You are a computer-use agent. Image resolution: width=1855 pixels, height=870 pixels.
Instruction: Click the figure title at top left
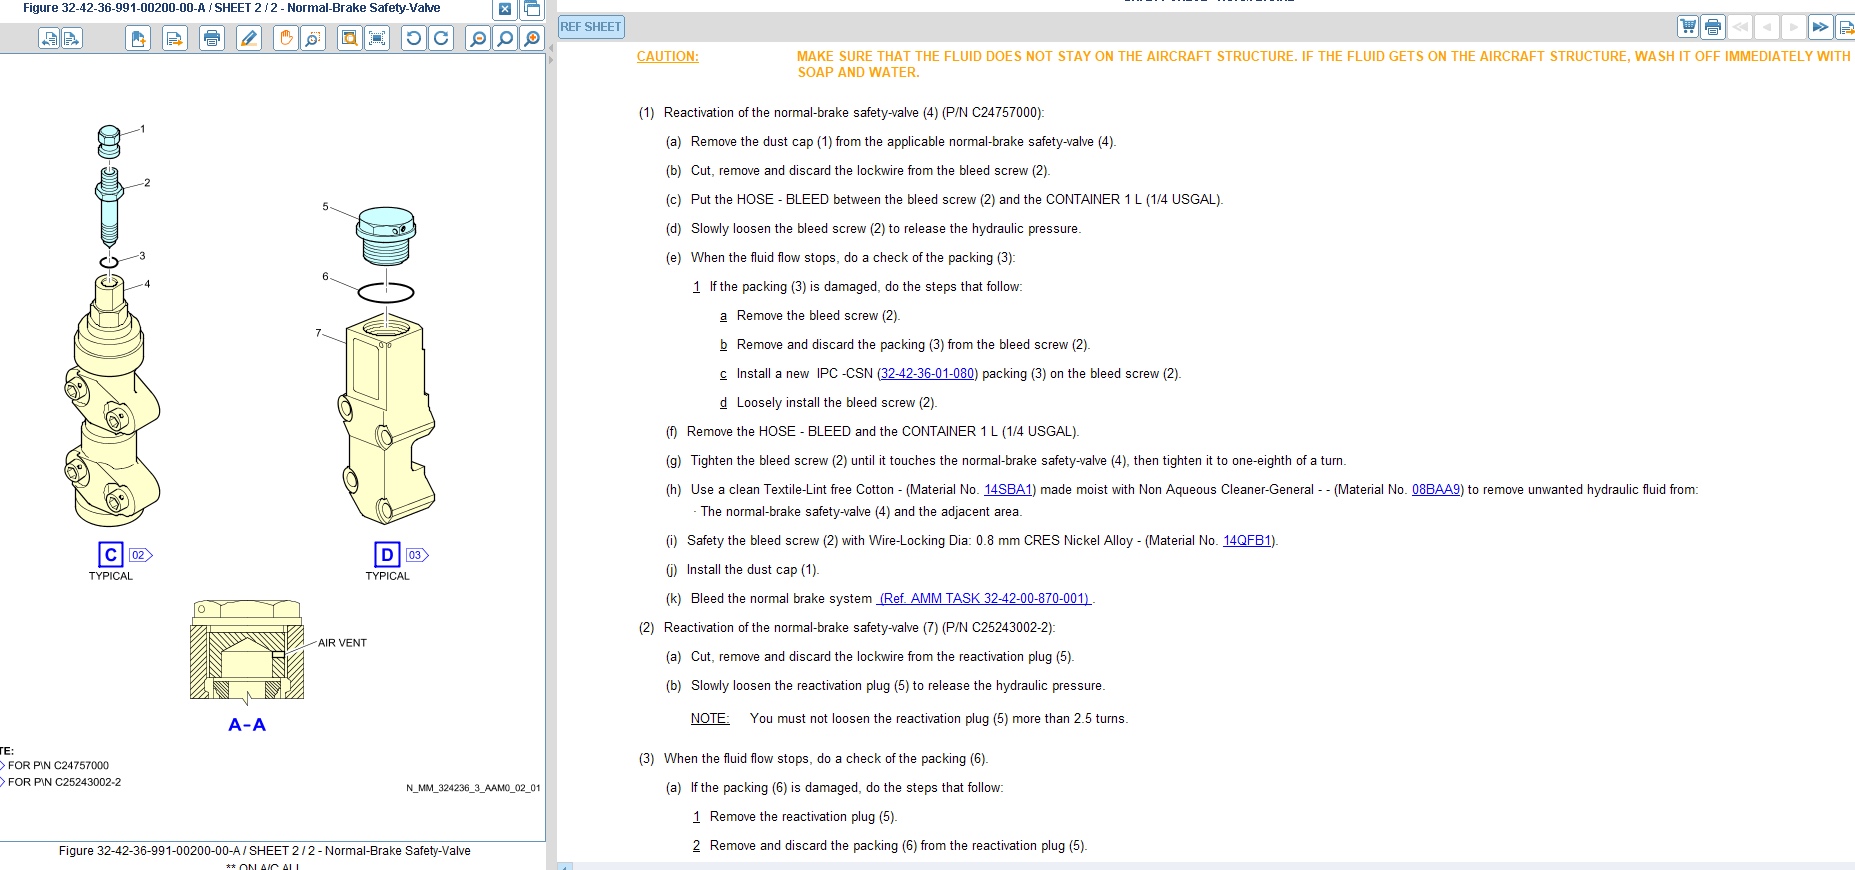[x=231, y=8]
